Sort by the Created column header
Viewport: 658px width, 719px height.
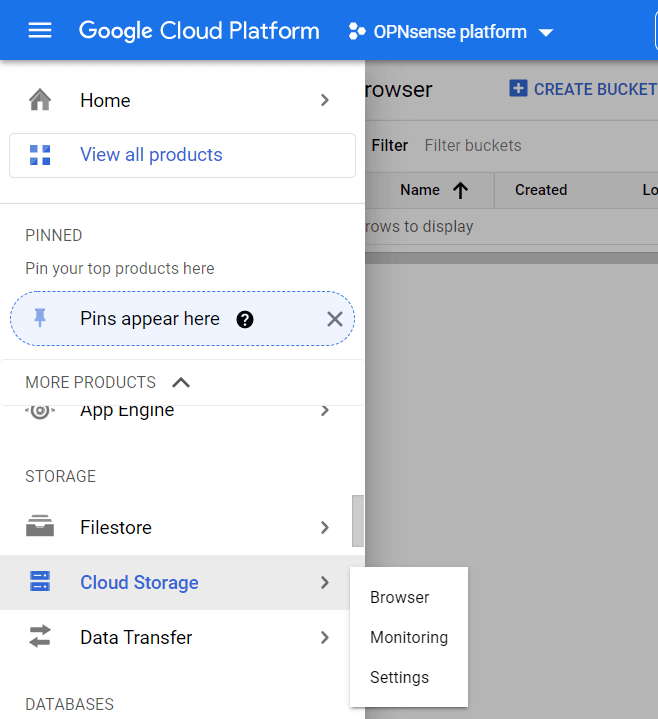[x=541, y=190]
